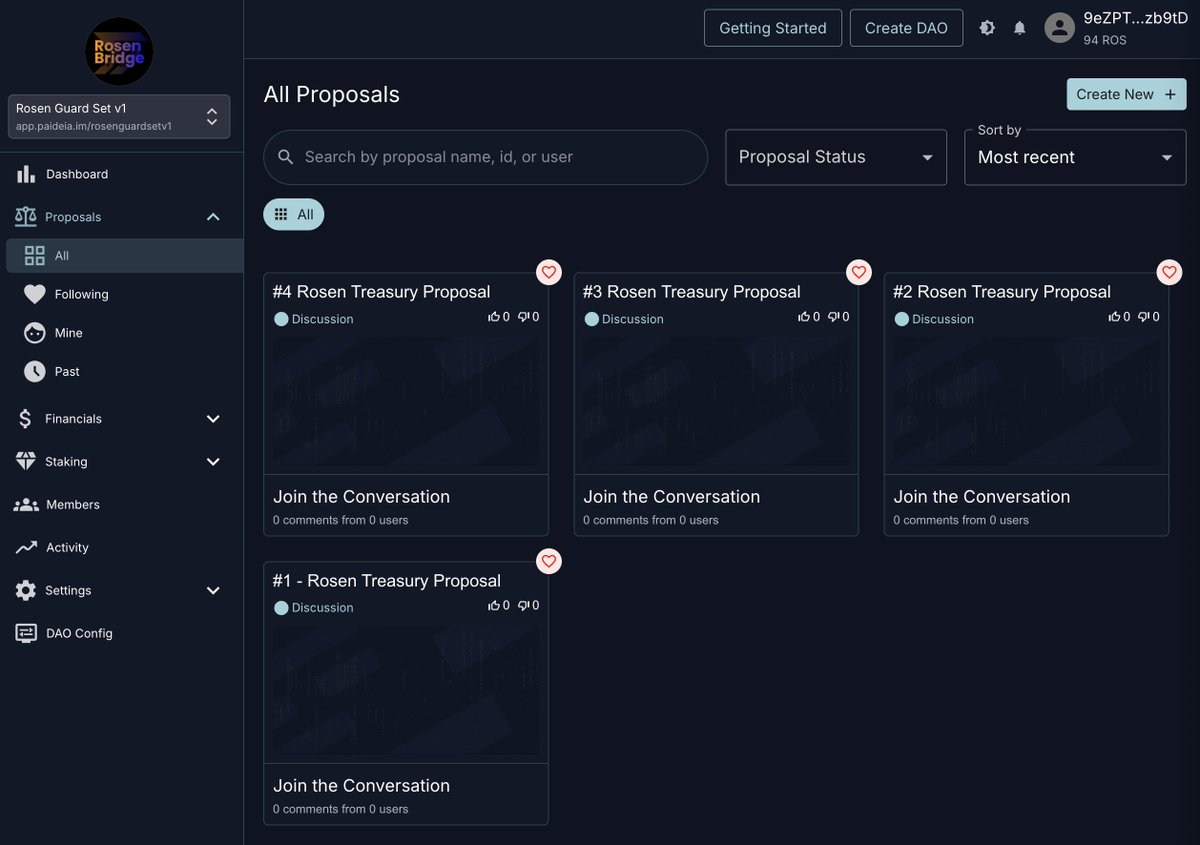Click the Dashboard bar chart icon
1200x845 pixels.
[x=26, y=174]
